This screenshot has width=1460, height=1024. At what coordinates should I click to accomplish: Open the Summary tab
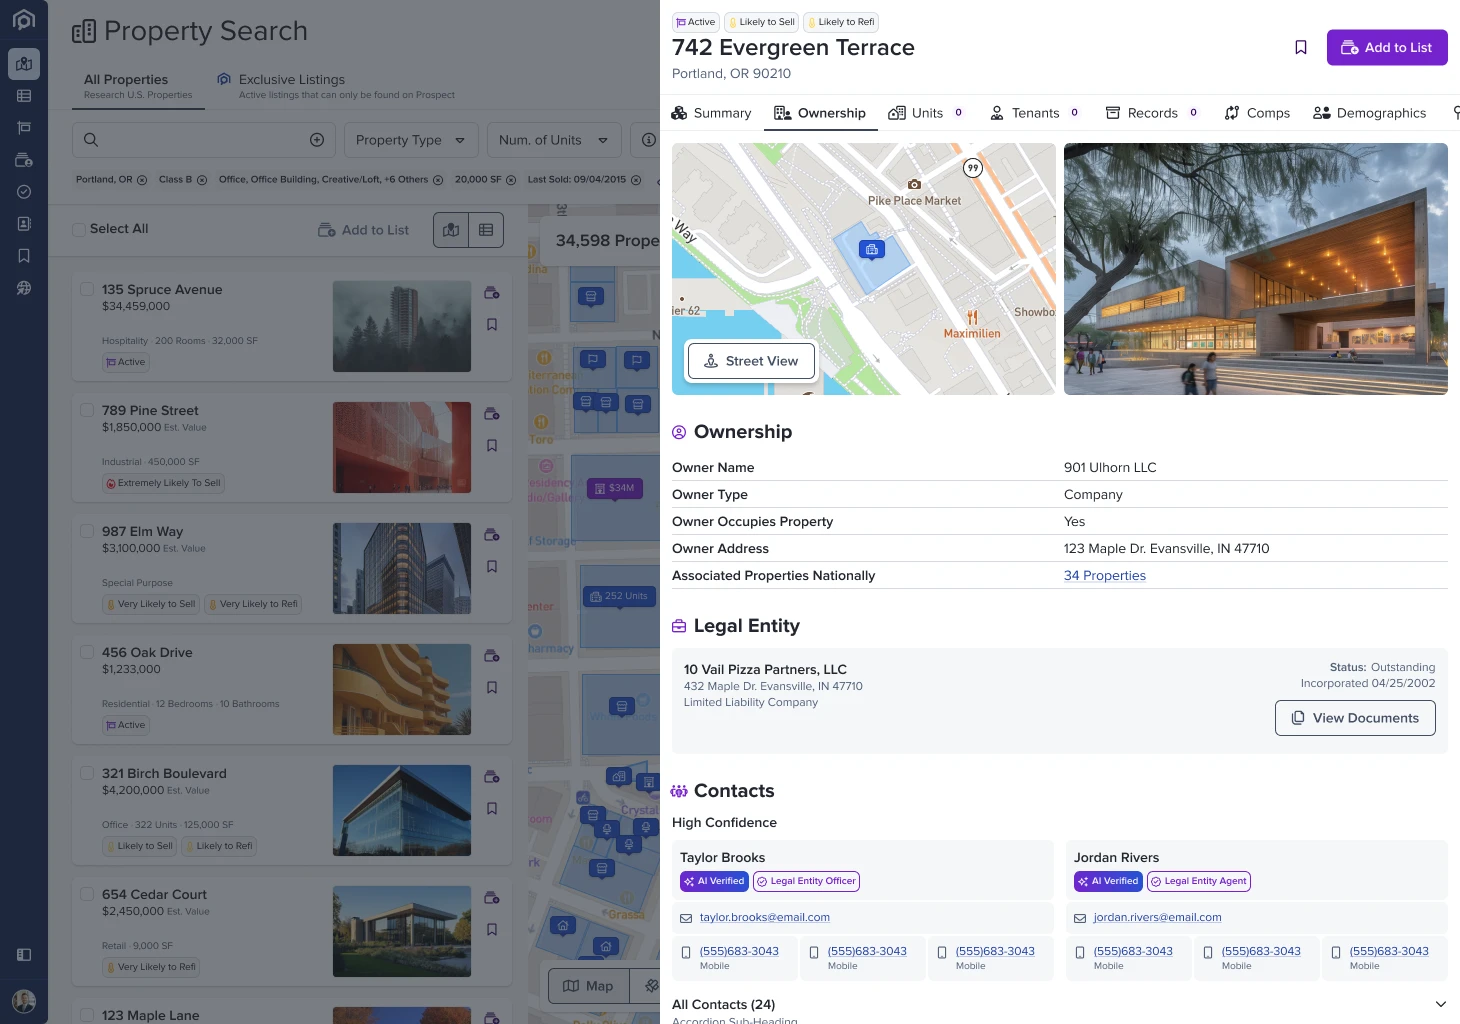click(711, 113)
